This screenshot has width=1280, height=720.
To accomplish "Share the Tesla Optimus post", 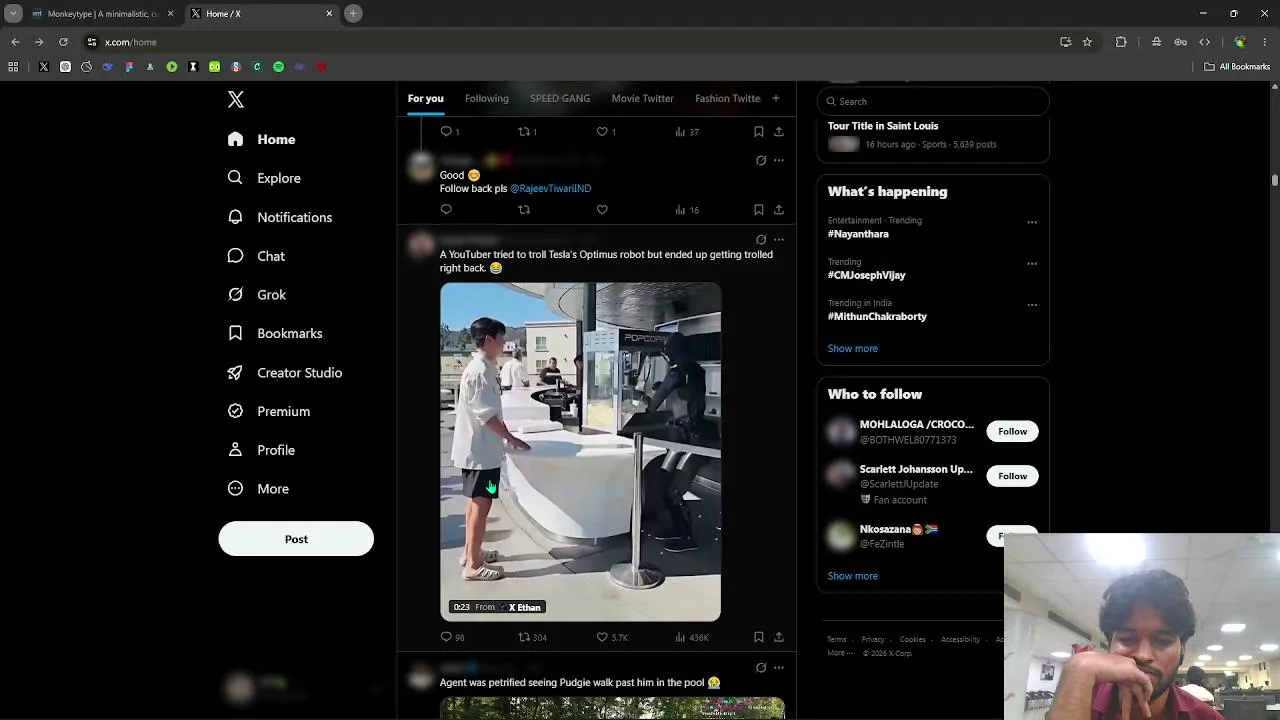I will tap(779, 637).
